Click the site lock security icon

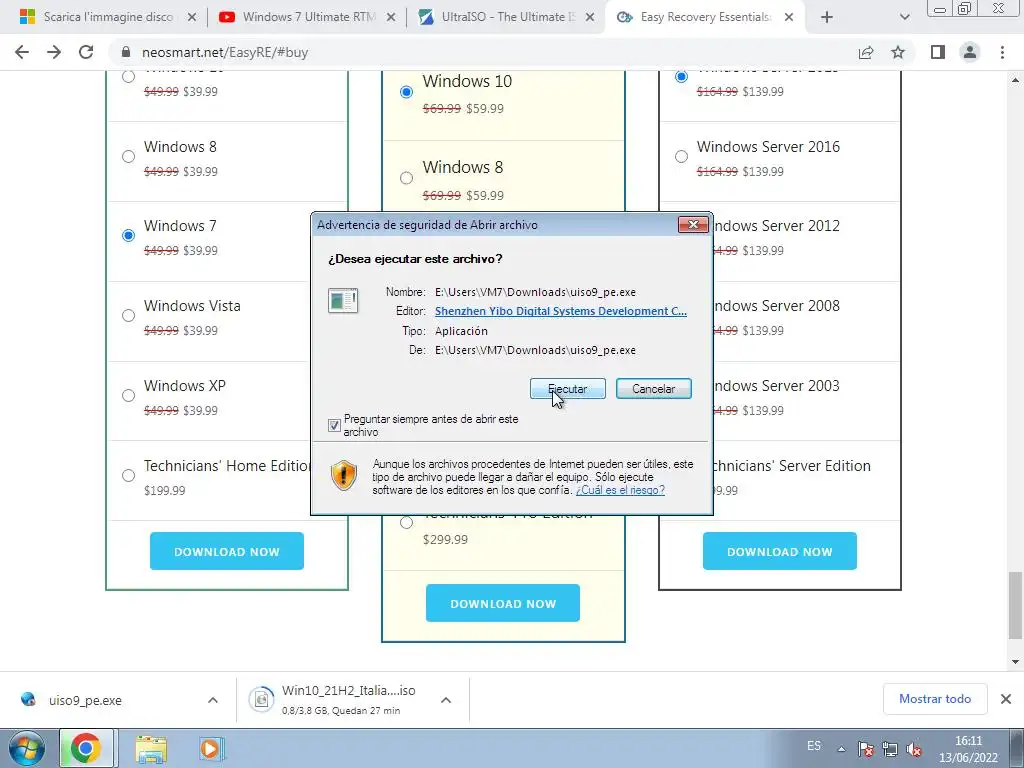pos(126,52)
